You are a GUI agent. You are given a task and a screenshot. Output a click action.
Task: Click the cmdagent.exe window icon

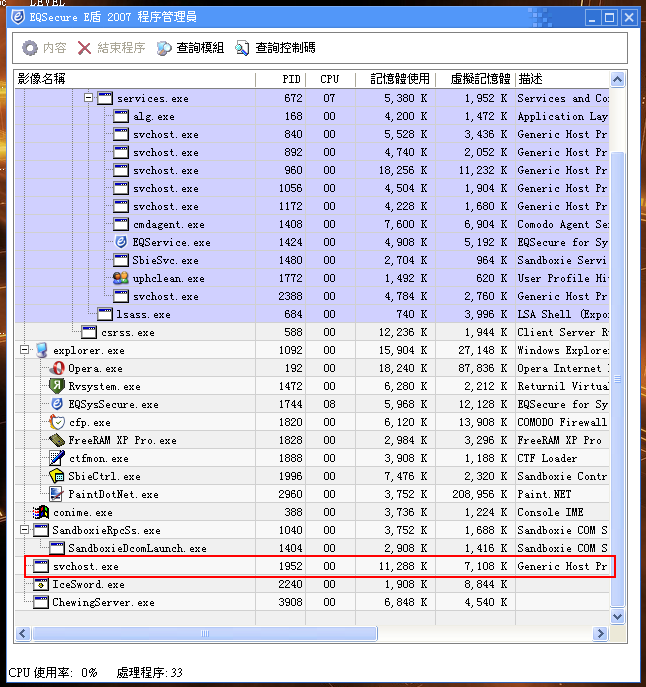click(121, 224)
